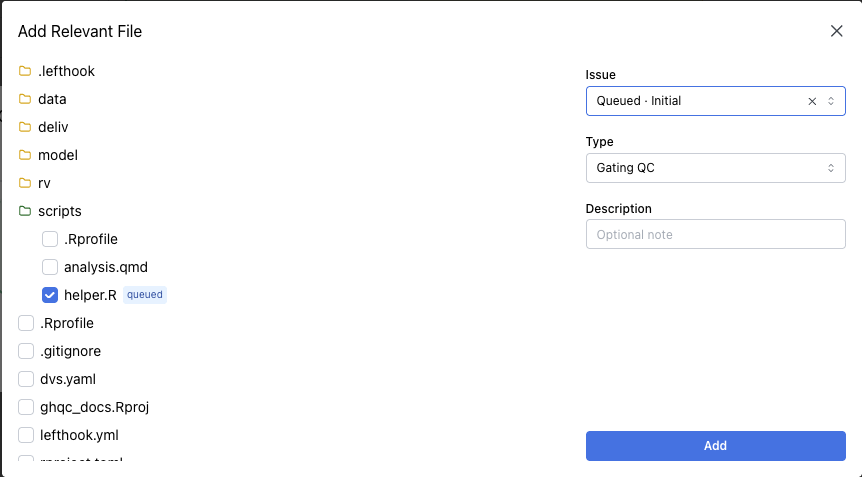Click the open scripts folder icon

point(25,211)
